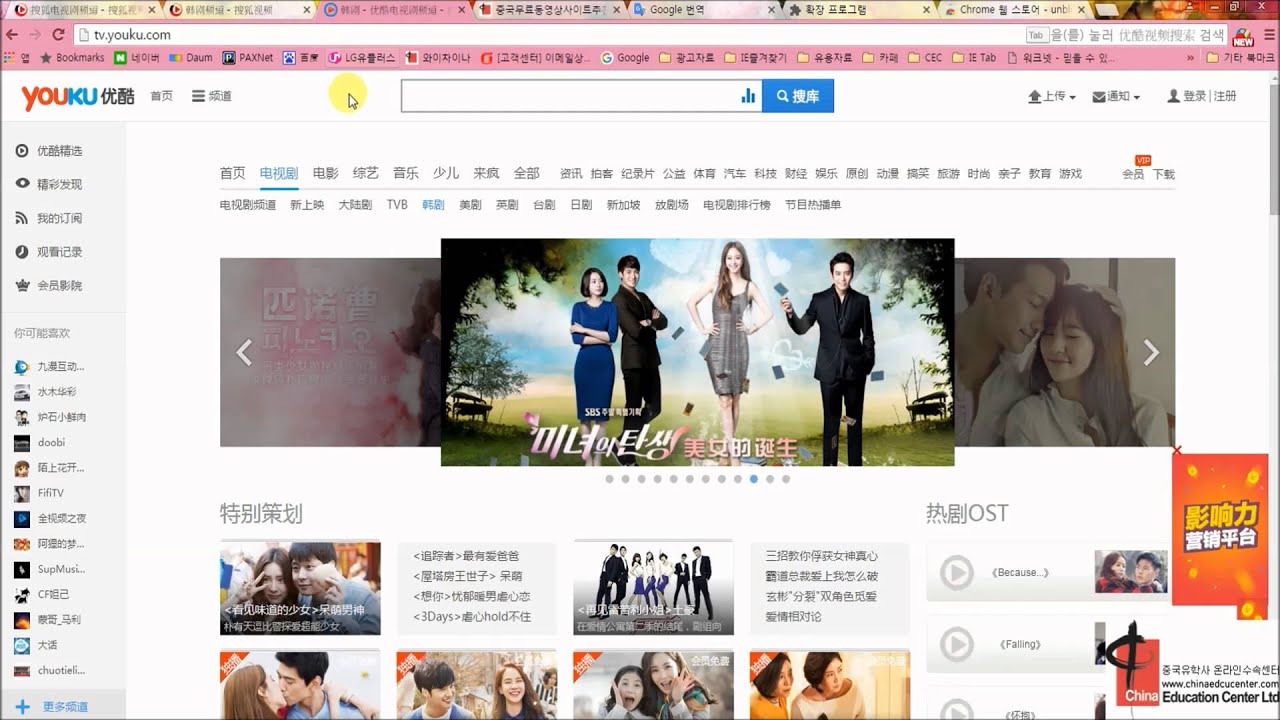Screen dimensions: 1280x720
Task: Play the Falling OST track
Action: (x=957, y=645)
